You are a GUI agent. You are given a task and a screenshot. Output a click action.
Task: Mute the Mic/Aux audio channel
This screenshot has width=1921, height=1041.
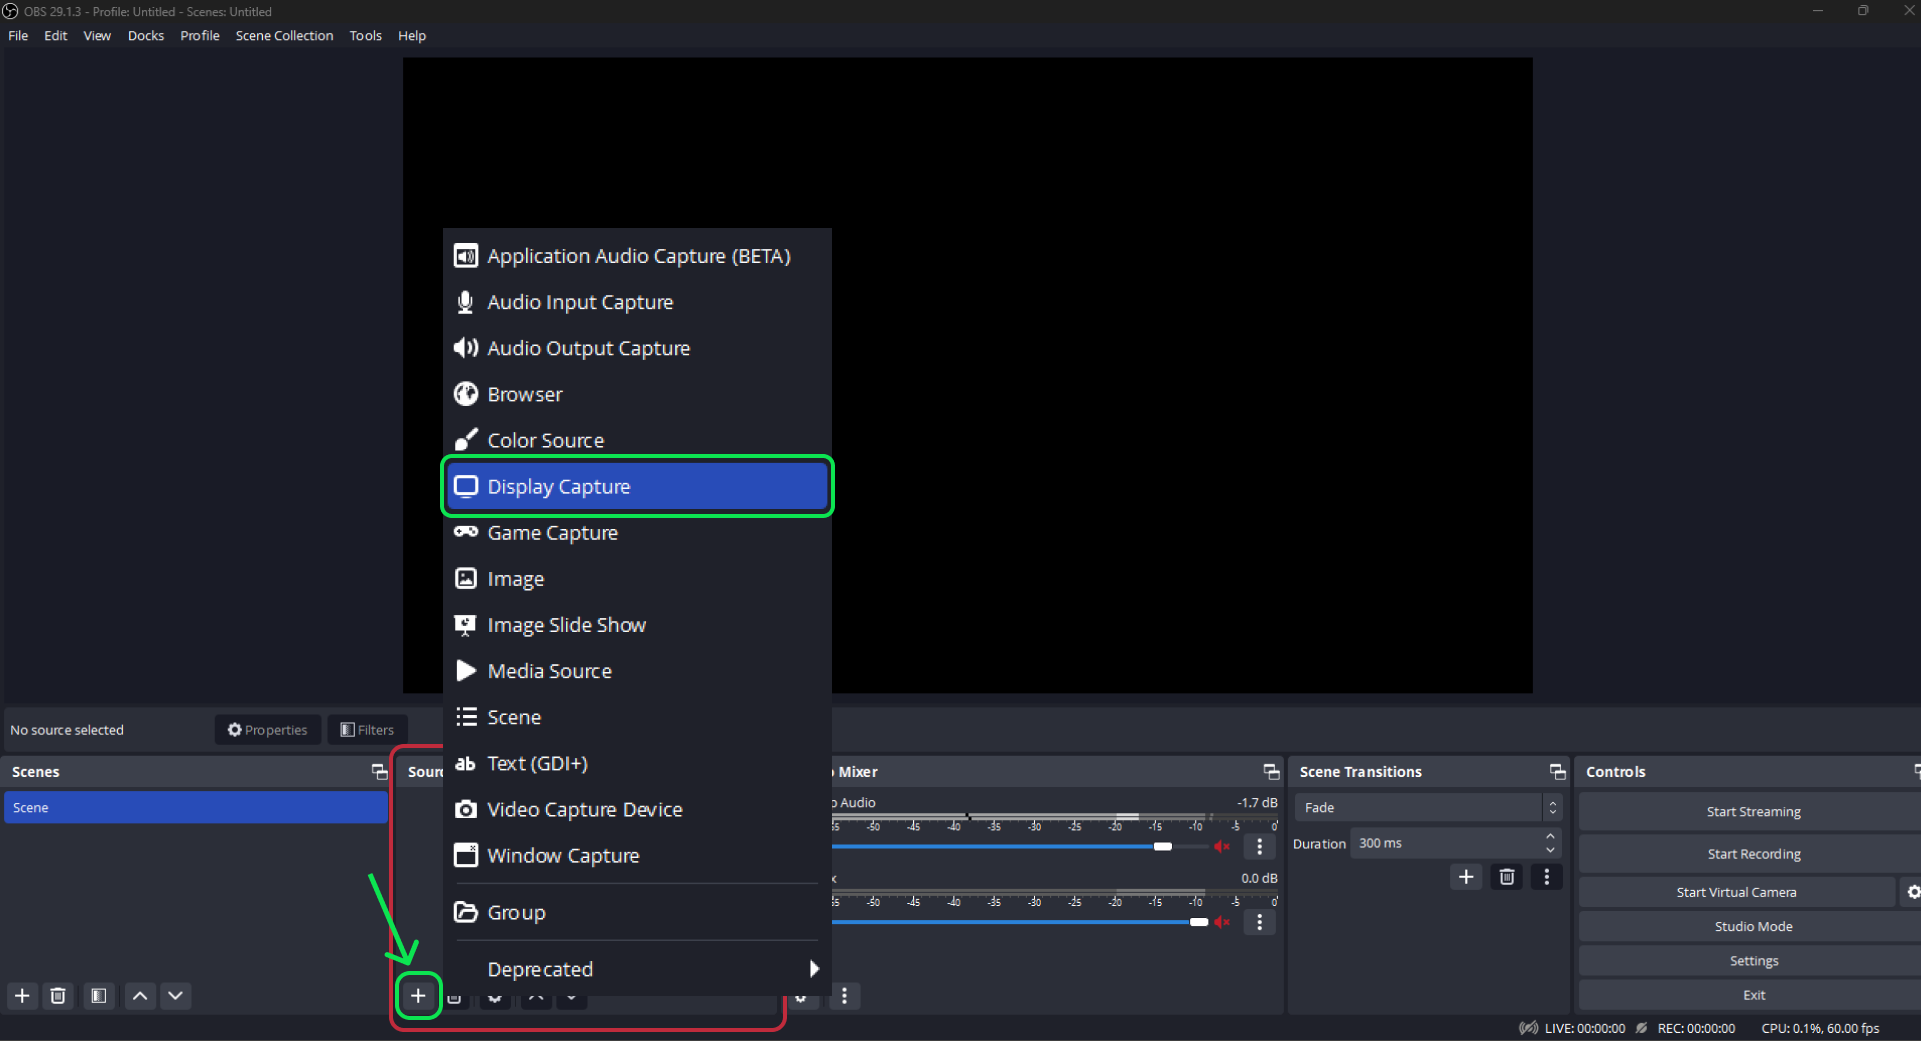click(x=1222, y=922)
